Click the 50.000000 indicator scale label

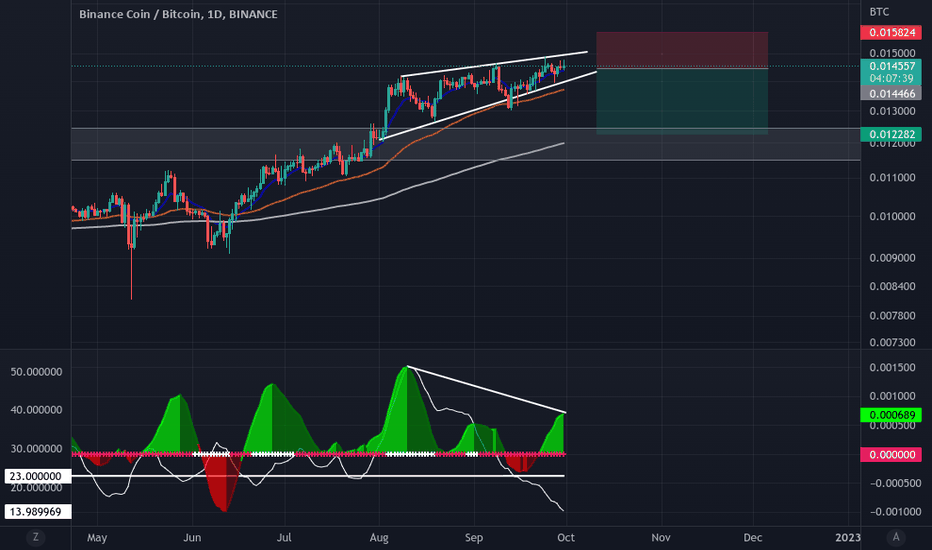pos(36,372)
